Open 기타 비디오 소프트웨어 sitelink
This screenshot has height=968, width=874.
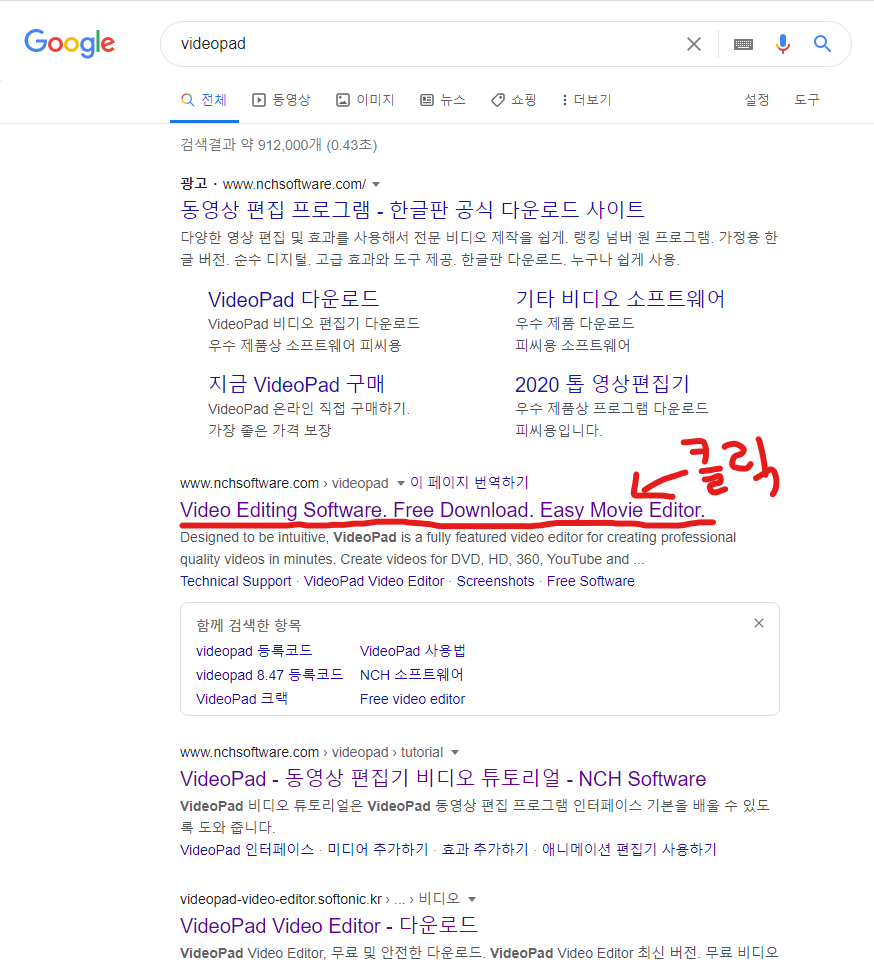(x=620, y=299)
